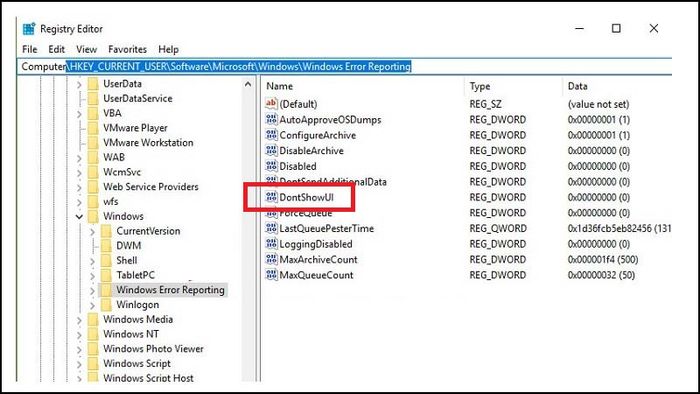700x394 pixels.
Task: Click the REG_QWORD type cell
Action: click(x=498, y=228)
